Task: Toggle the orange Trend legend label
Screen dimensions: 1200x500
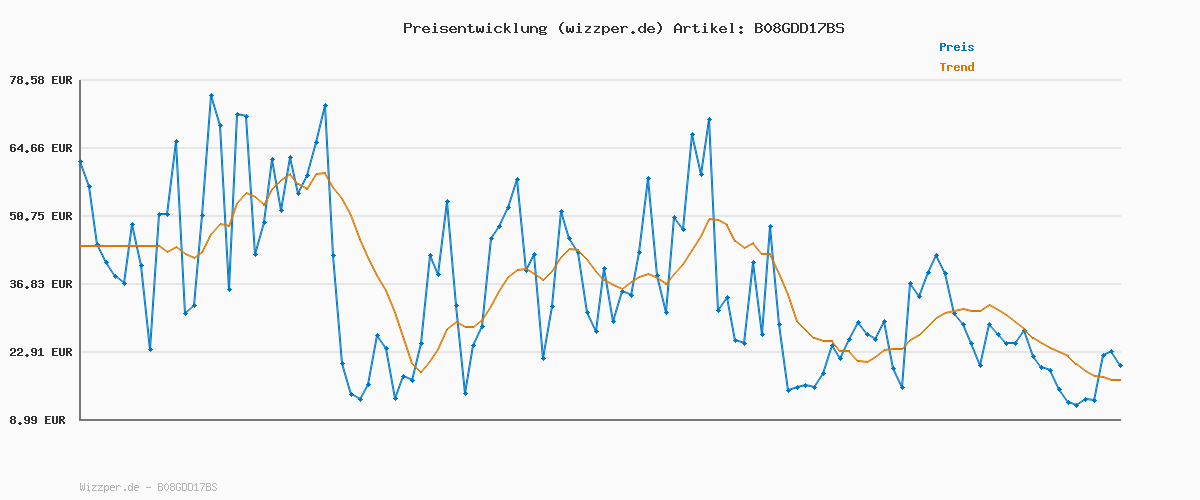Action: pos(956,68)
